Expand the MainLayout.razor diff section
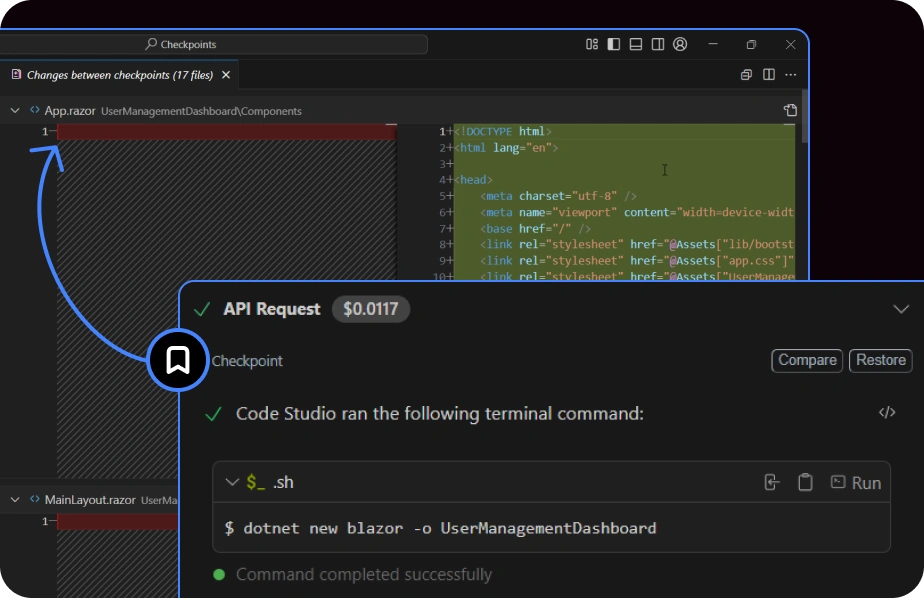The image size is (924, 598). [x=14, y=500]
